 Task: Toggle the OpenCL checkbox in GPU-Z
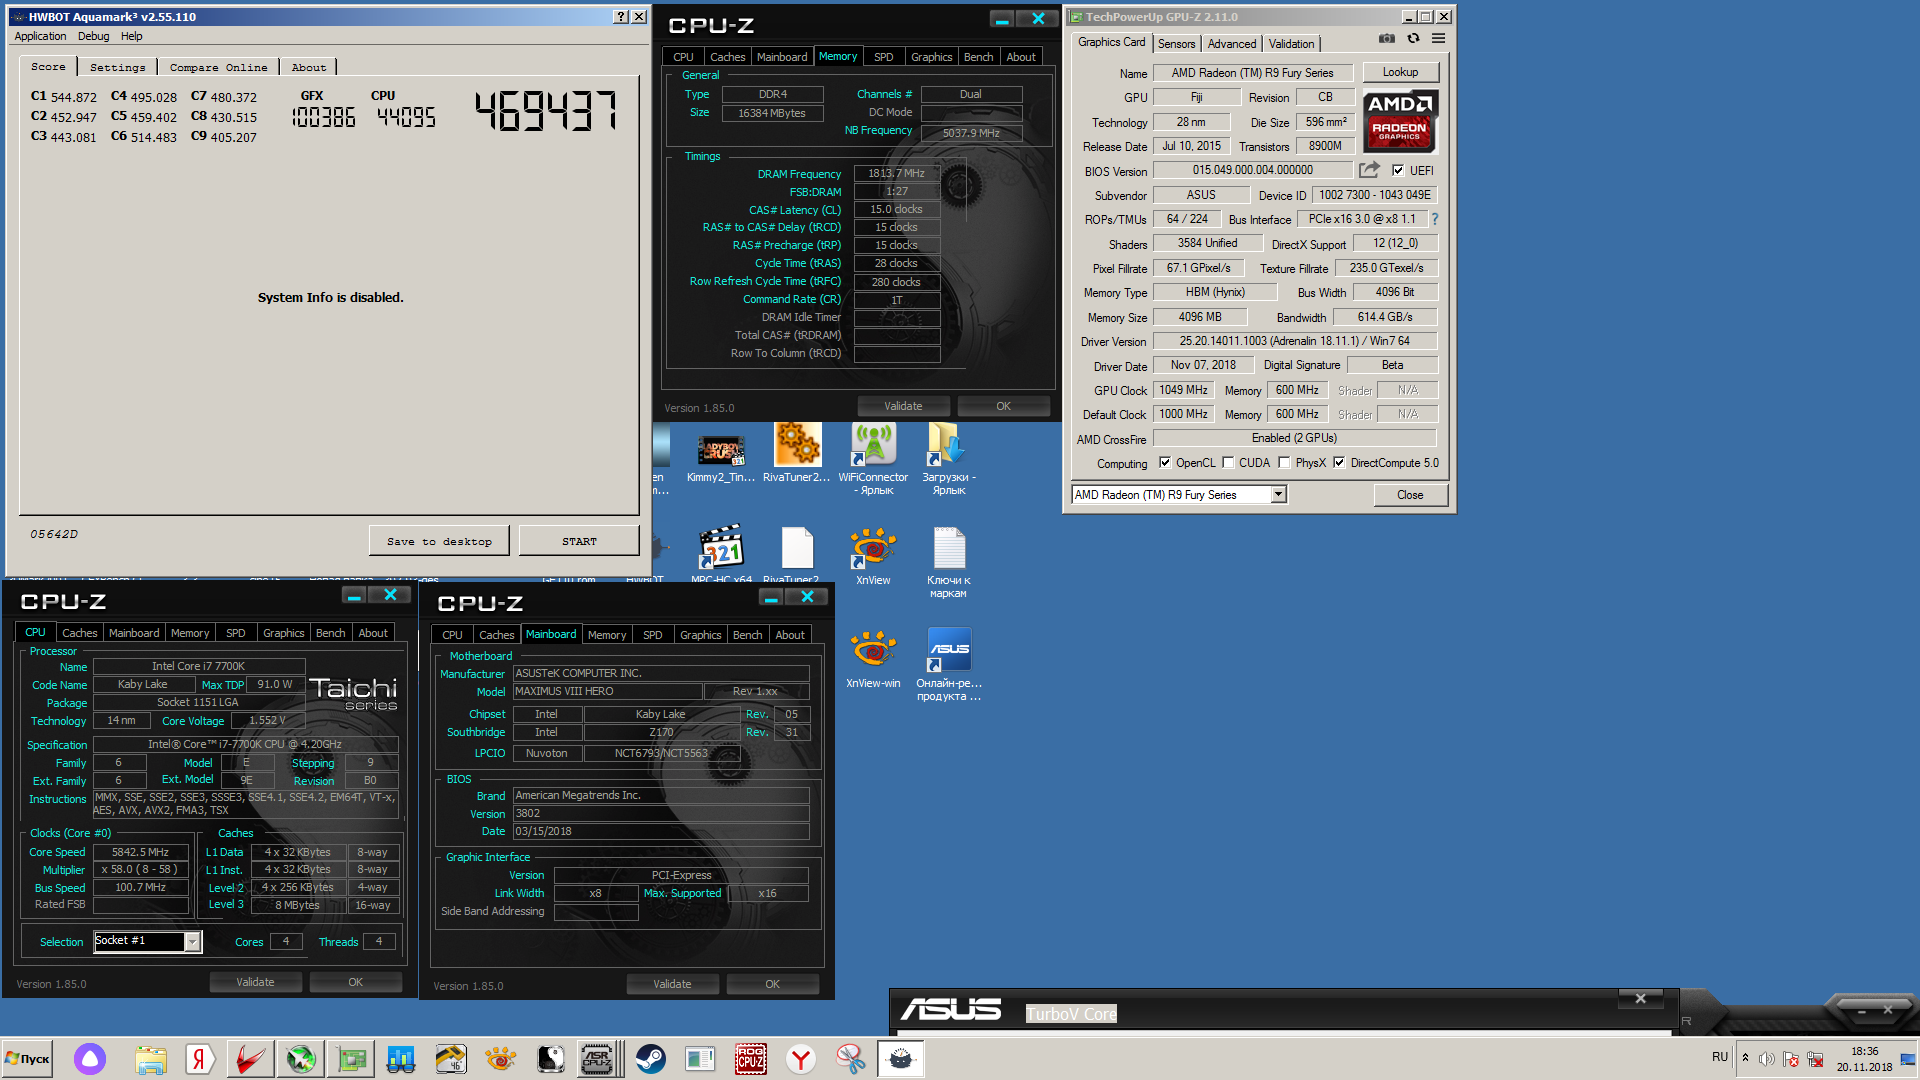pyautogui.click(x=1164, y=463)
